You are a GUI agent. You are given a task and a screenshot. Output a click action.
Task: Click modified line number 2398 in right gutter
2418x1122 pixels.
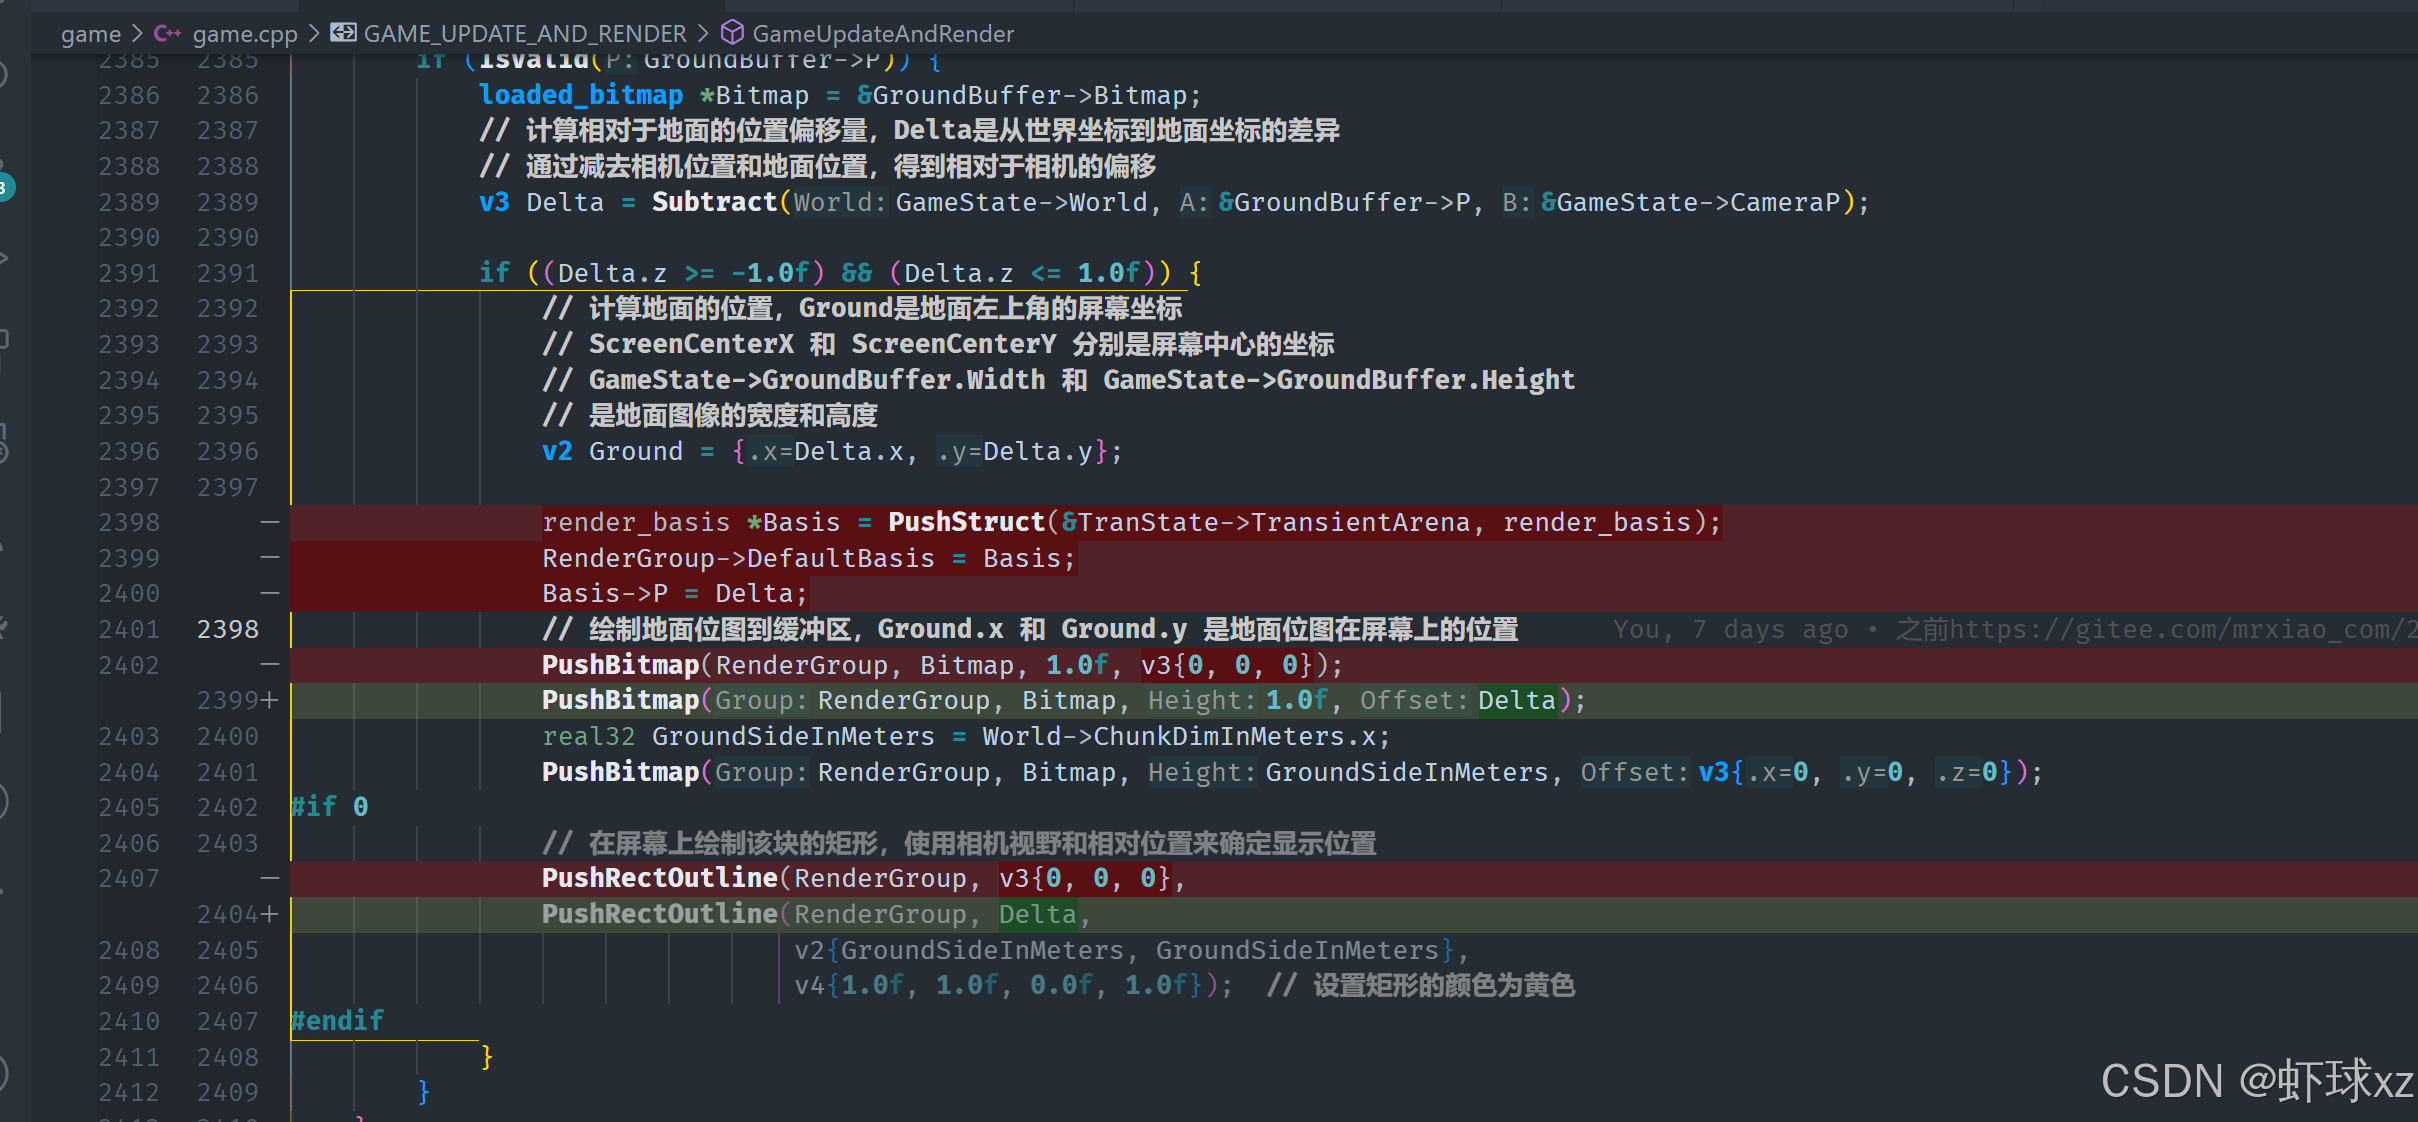tap(228, 629)
